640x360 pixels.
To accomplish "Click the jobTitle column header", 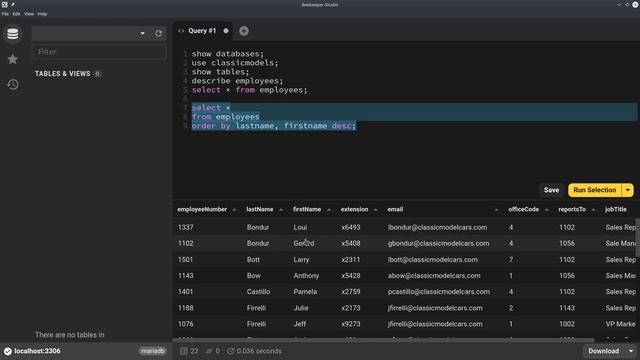I will tap(616, 209).
